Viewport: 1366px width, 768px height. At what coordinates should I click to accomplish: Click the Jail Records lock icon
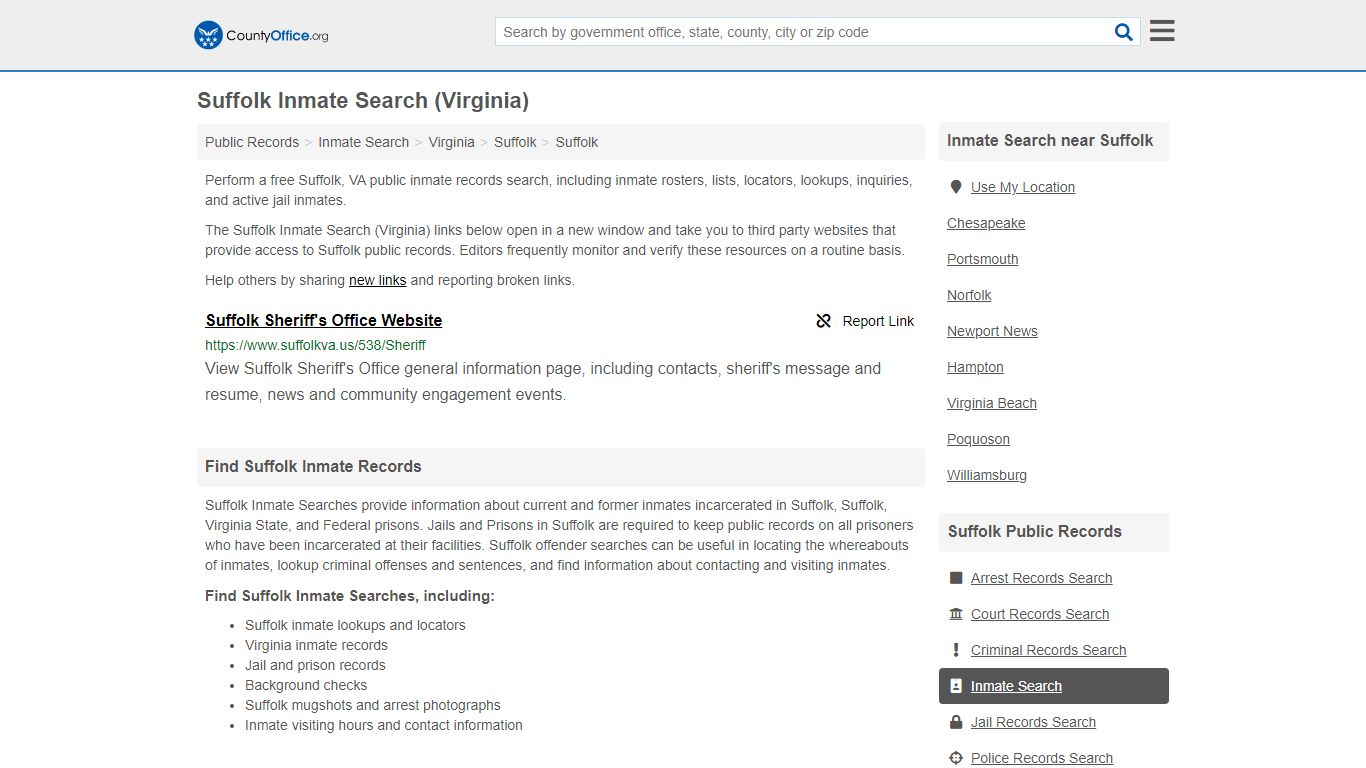click(956, 722)
